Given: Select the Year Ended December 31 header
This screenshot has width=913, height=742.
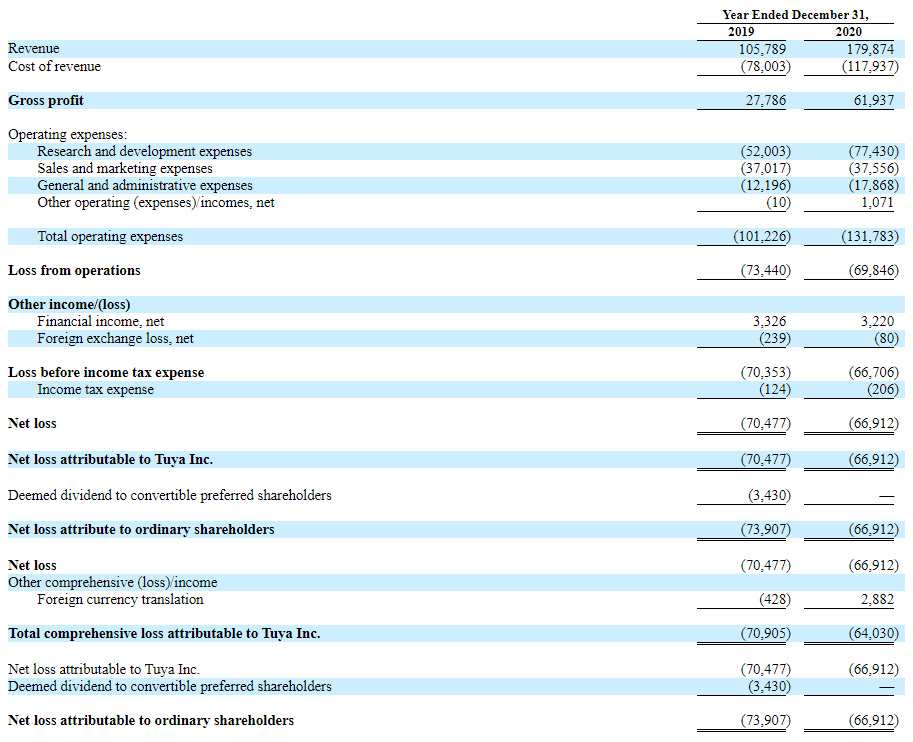Looking at the screenshot, I should 795,15.
